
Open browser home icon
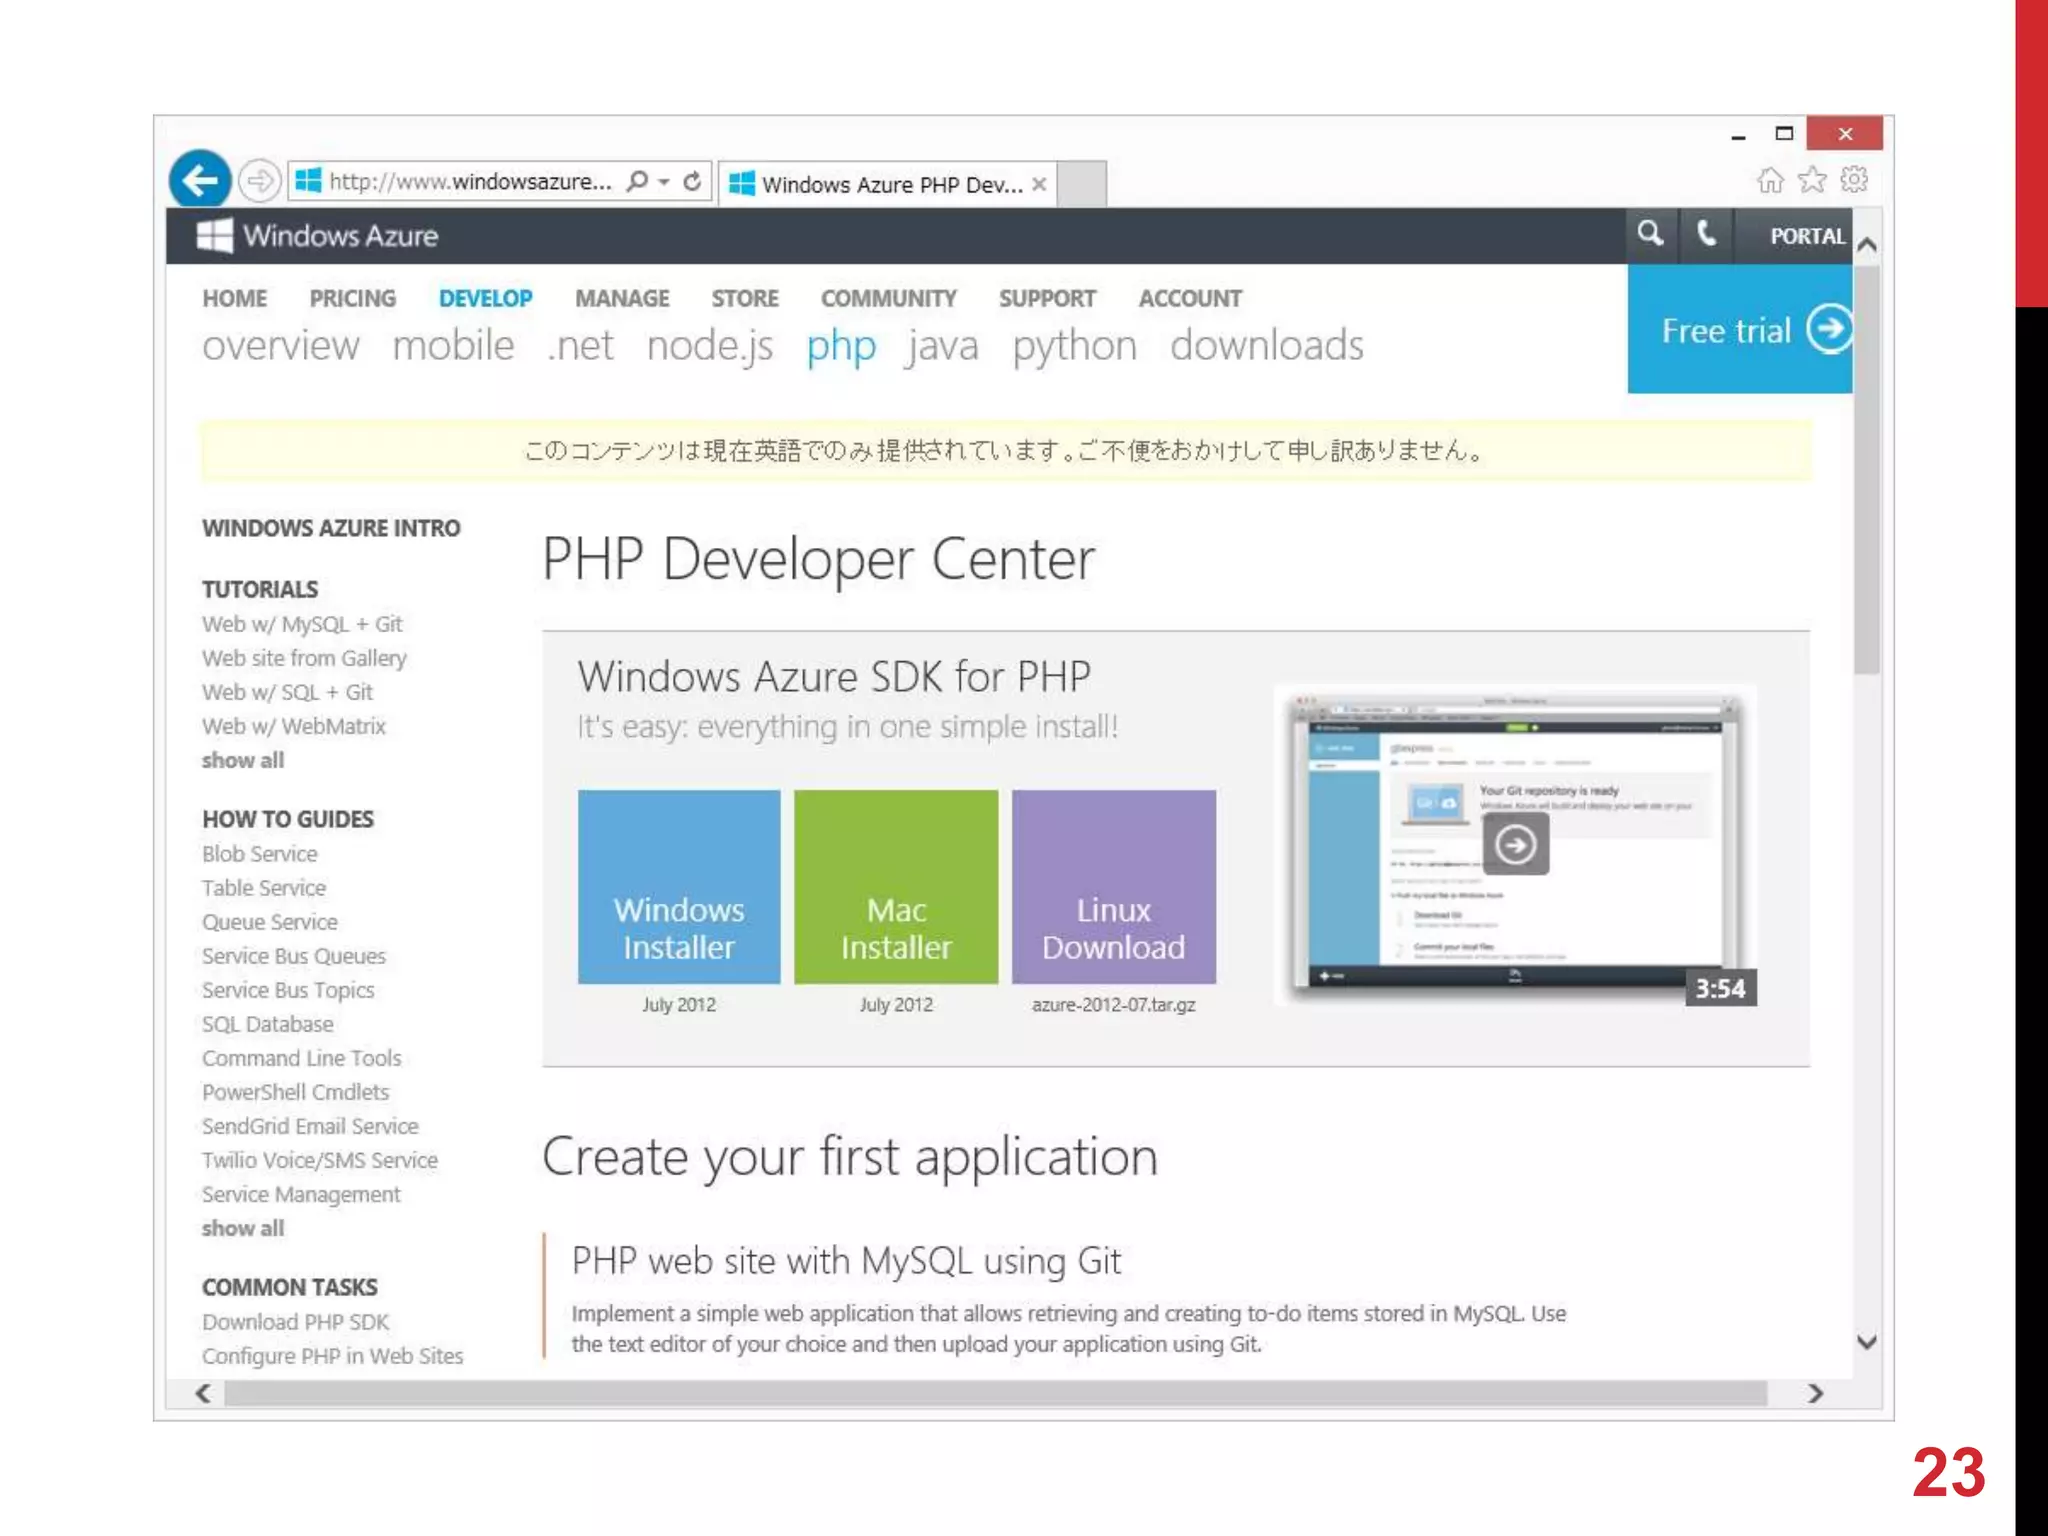coord(1770,180)
